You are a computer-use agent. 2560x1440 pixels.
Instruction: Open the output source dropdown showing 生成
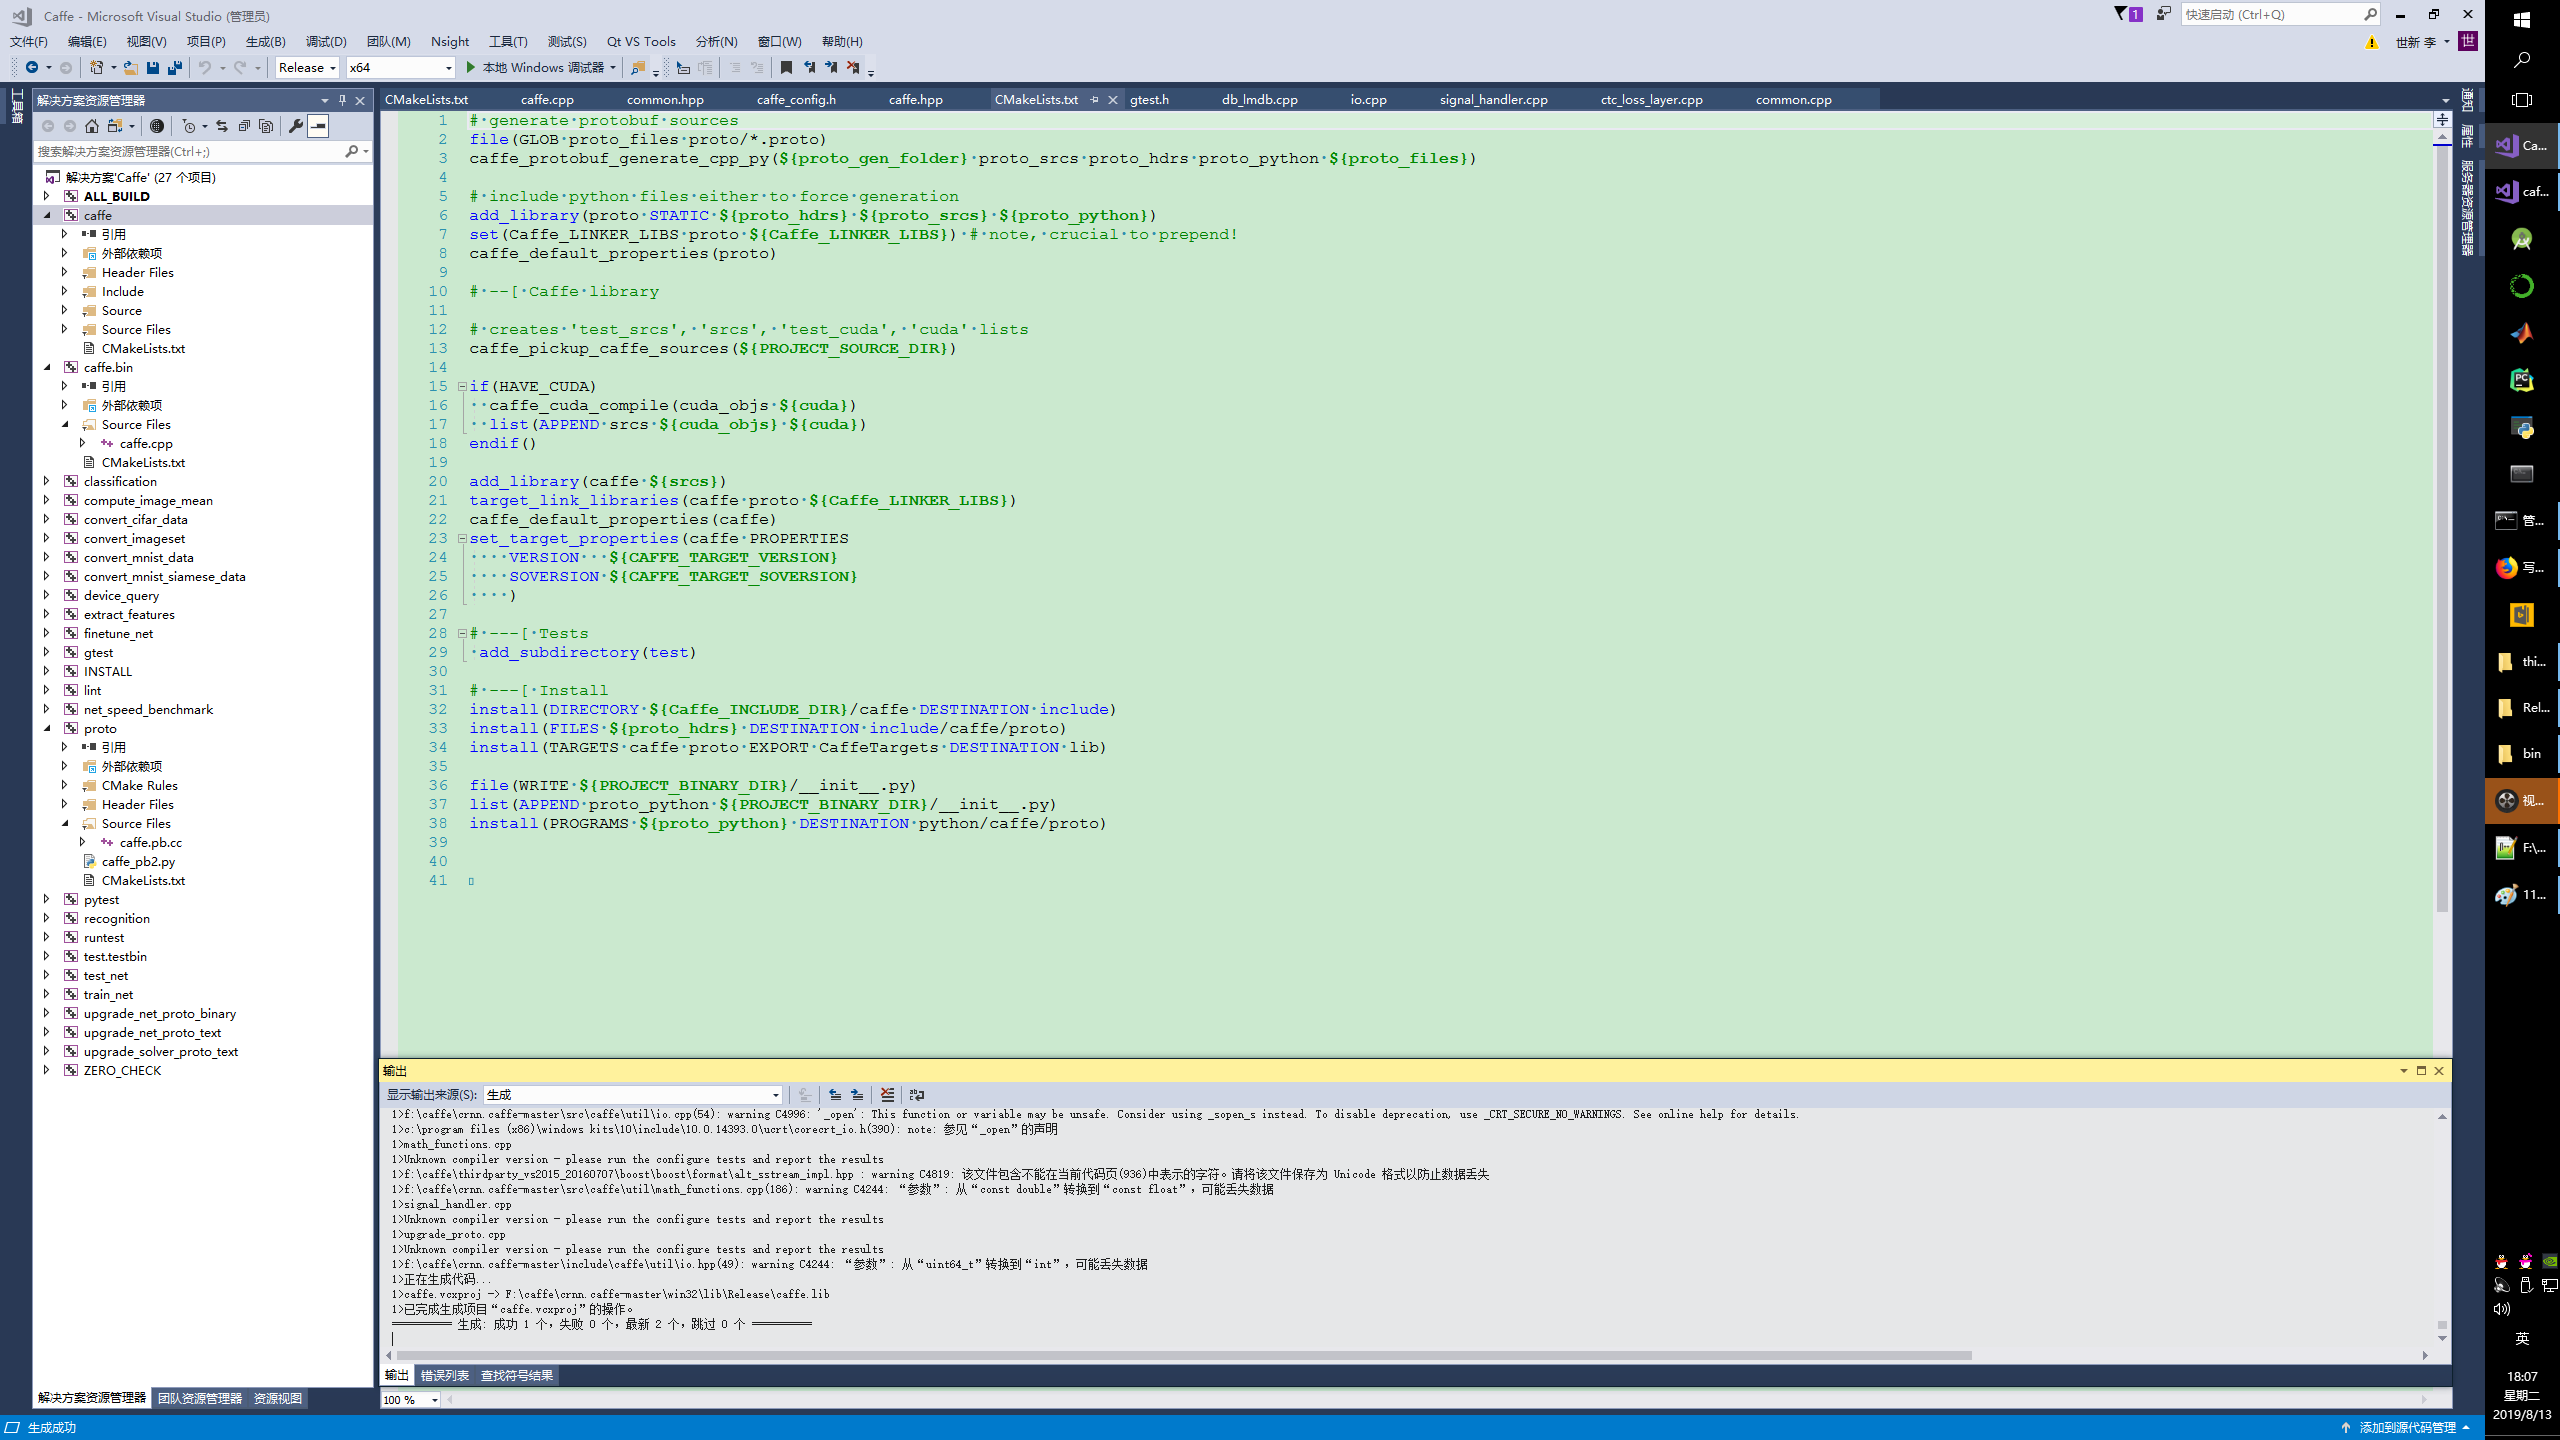tap(632, 1095)
